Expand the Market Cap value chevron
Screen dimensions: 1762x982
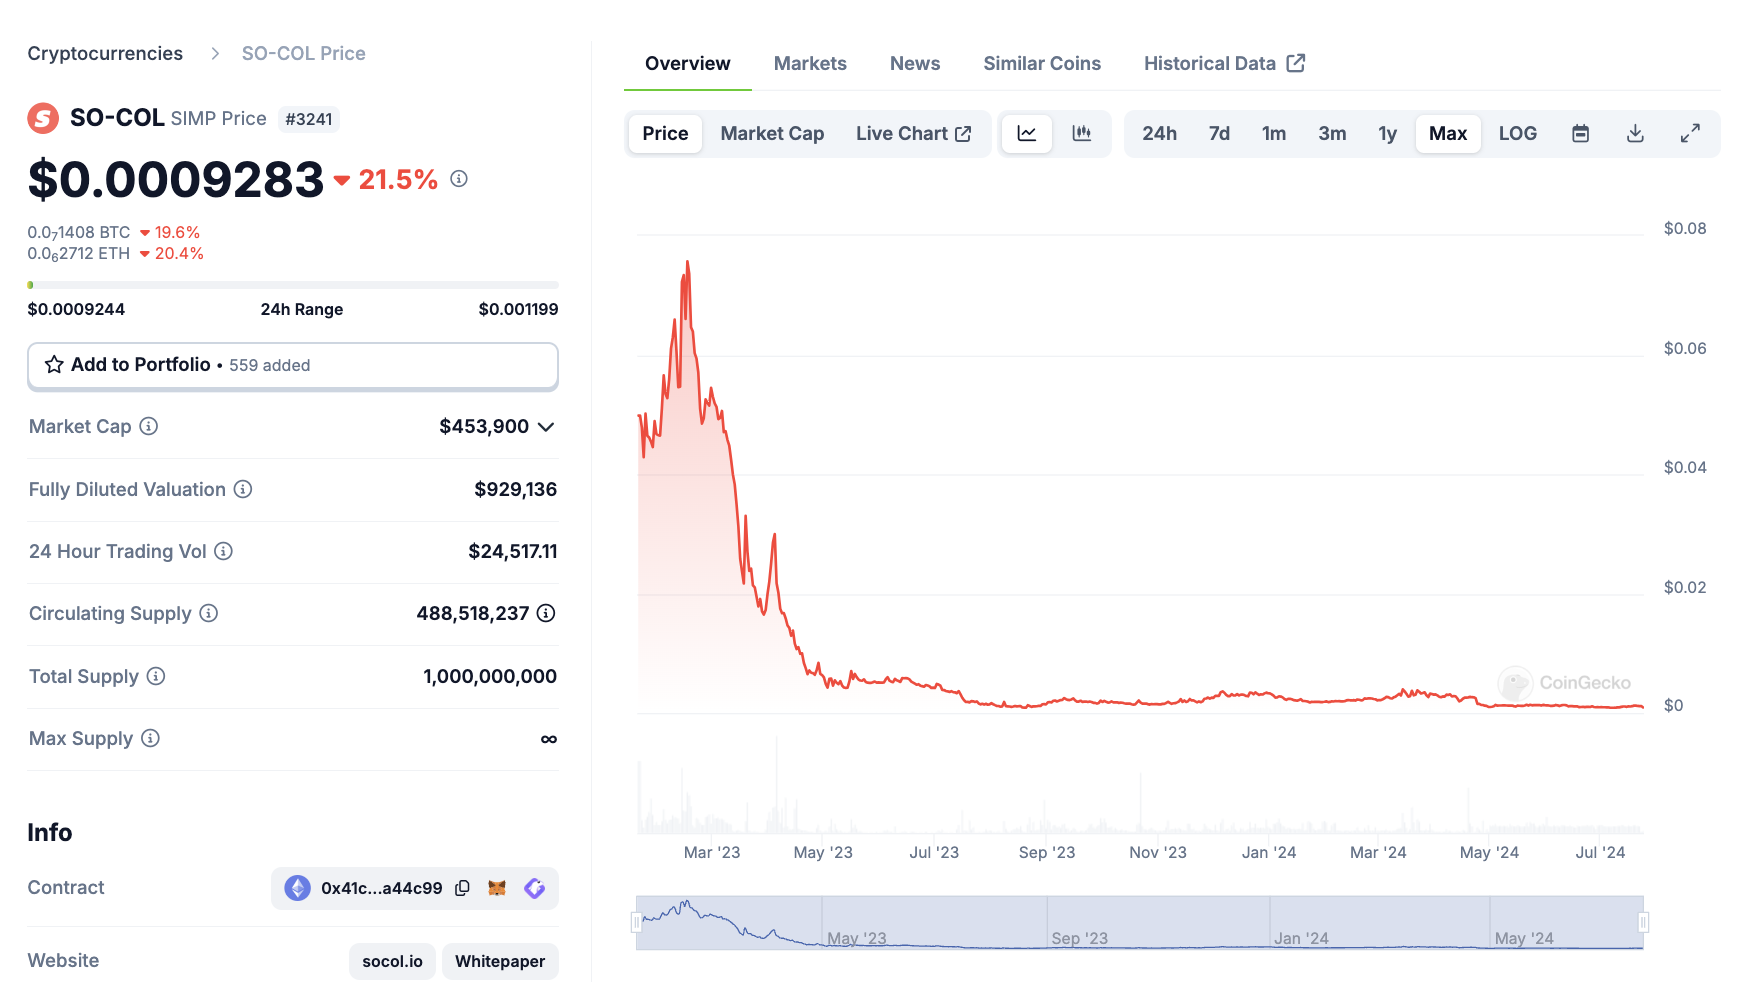[x=546, y=427]
